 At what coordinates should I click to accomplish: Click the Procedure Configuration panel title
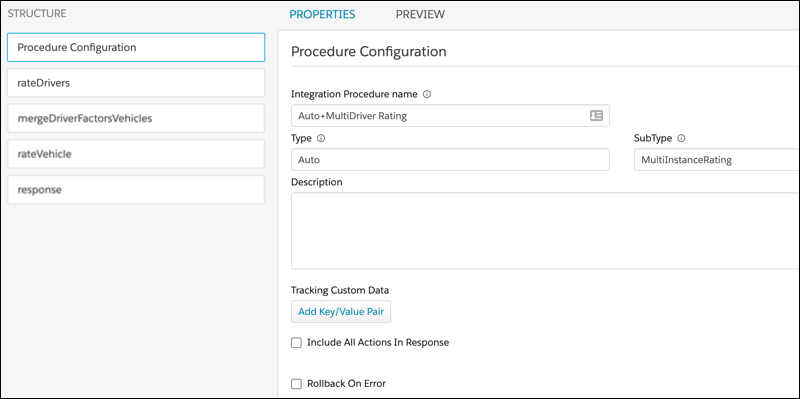pos(368,52)
